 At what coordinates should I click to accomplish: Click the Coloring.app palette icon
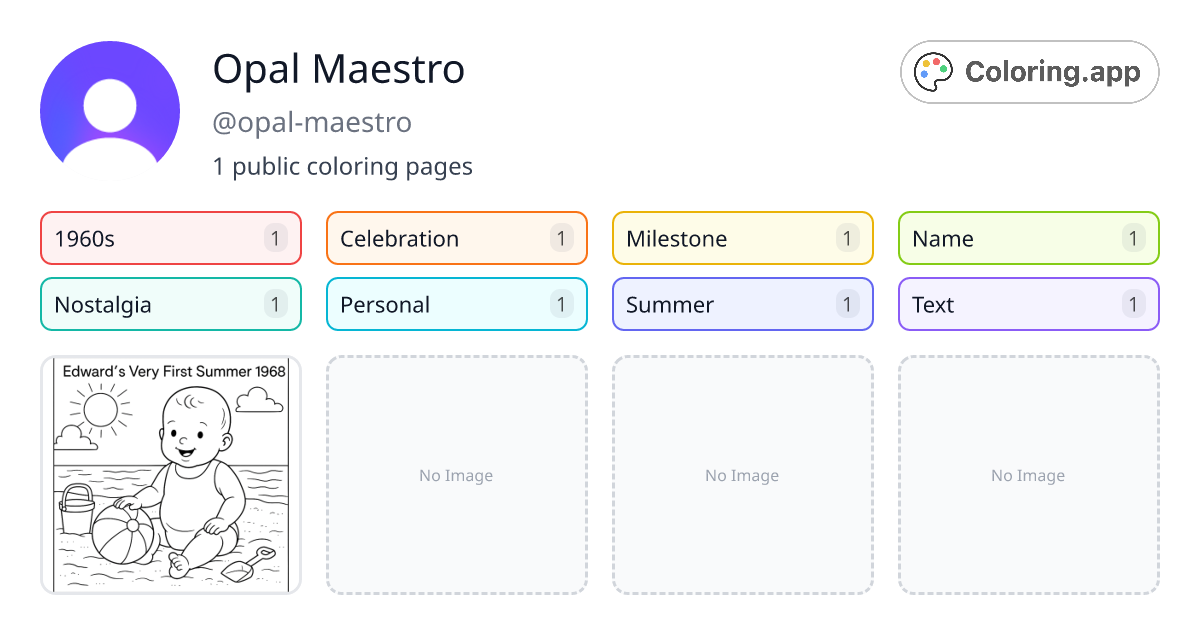pos(933,71)
